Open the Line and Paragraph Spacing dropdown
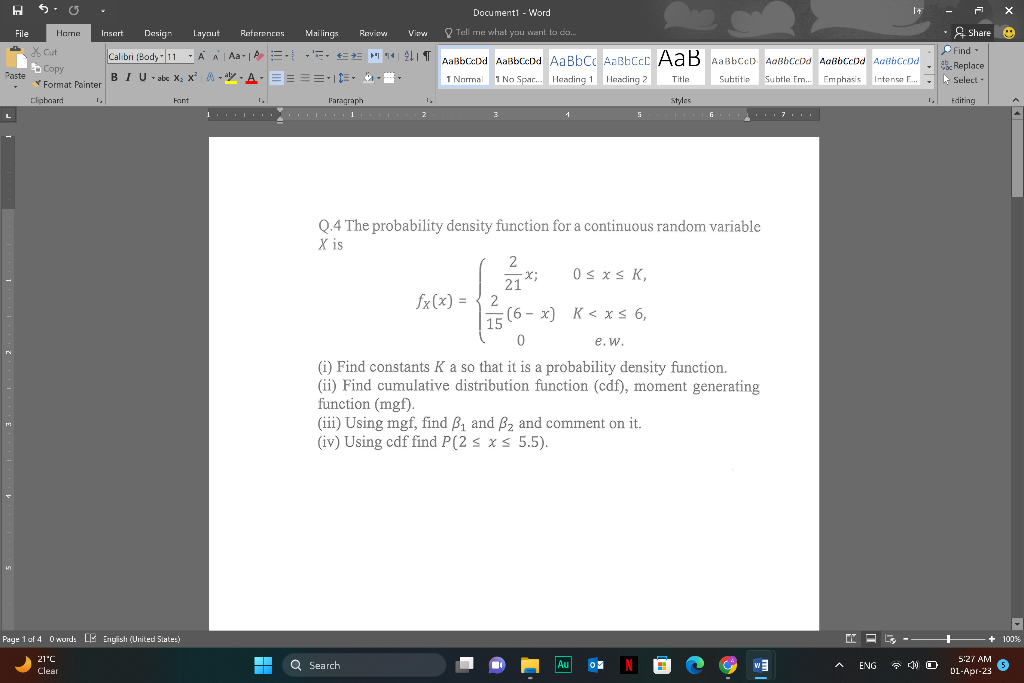Screen dimensions: 1024x683 [x=346, y=76]
